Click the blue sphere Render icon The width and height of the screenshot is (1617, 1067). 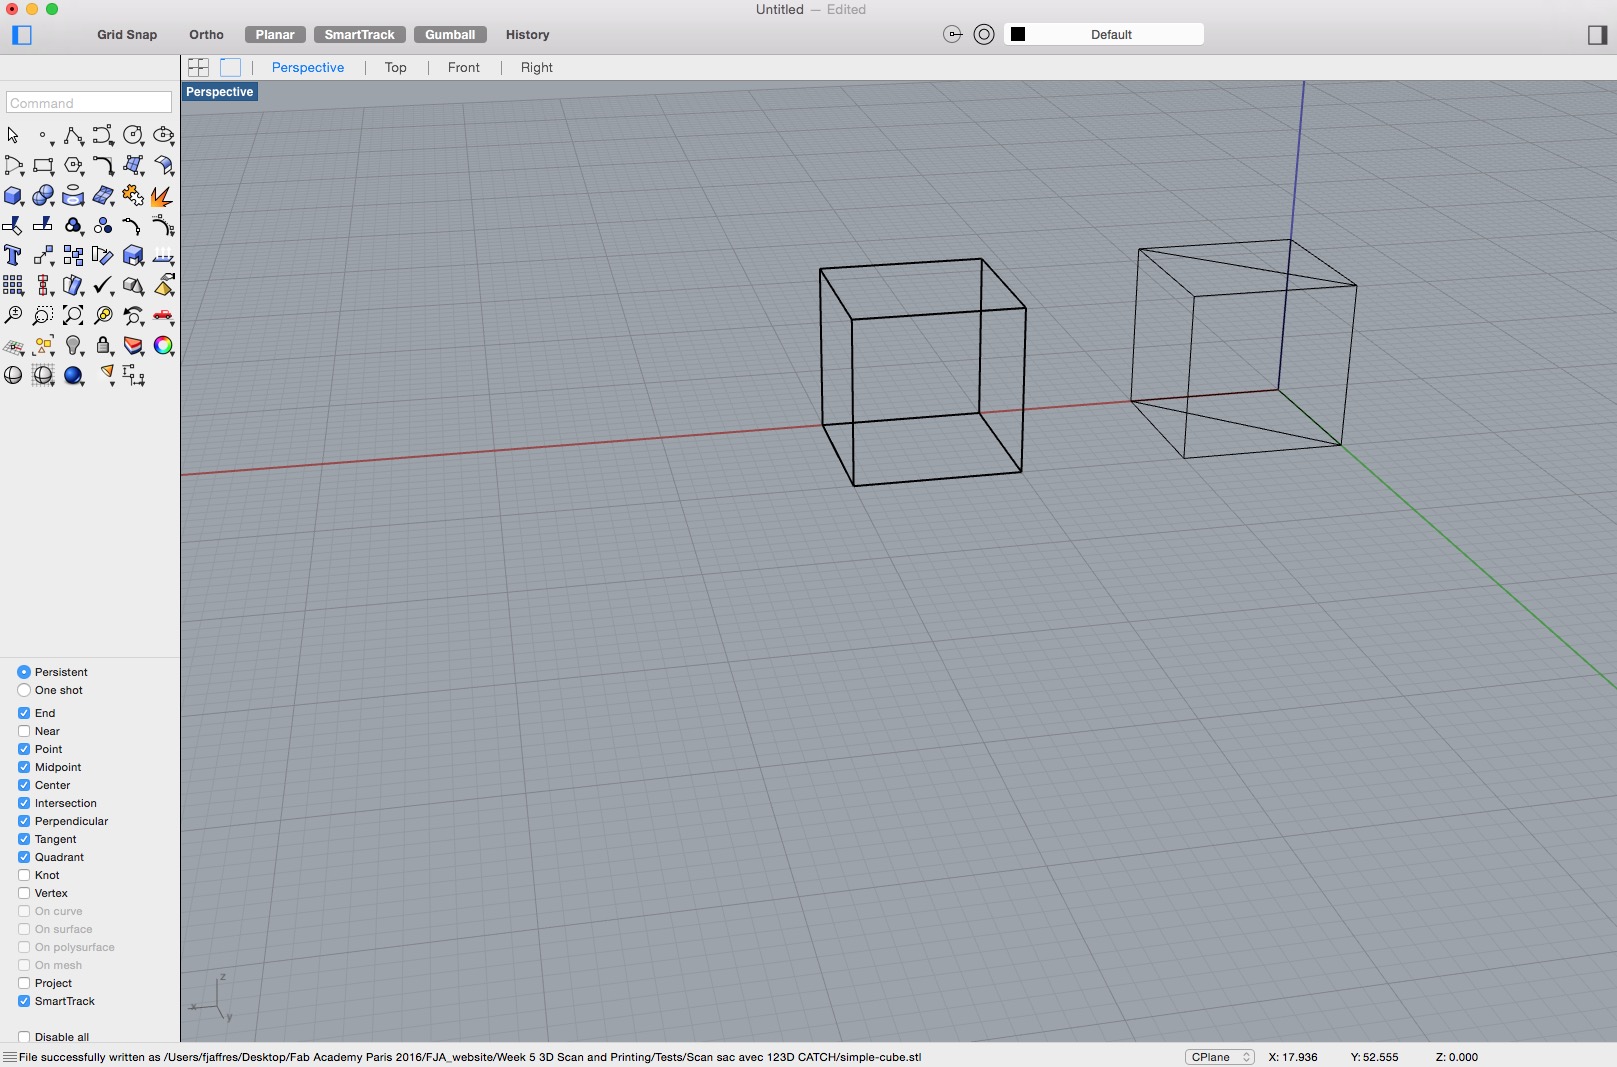pyautogui.click(x=73, y=376)
